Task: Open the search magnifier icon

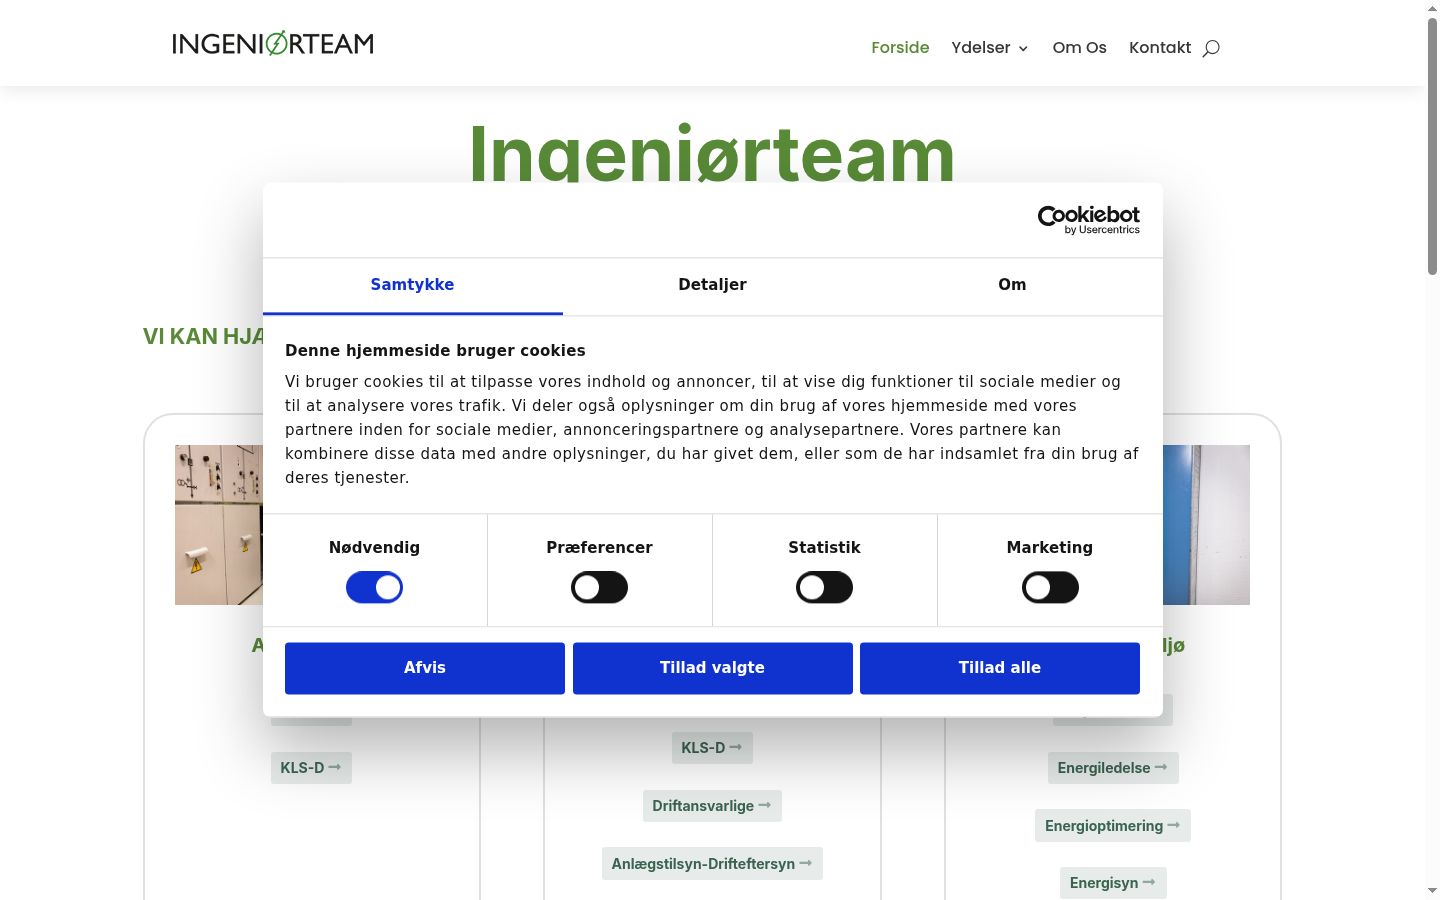Action: pyautogui.click(x=1211, y=48)
